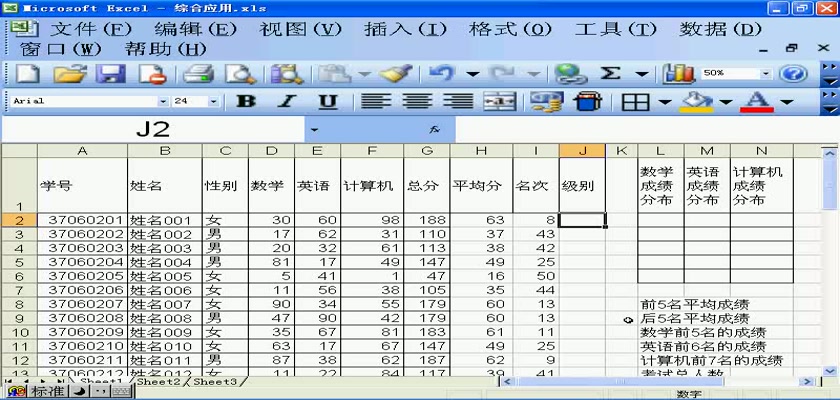Toggle Italic formatting
Screen dimensions: 840x400
(287, 101)
